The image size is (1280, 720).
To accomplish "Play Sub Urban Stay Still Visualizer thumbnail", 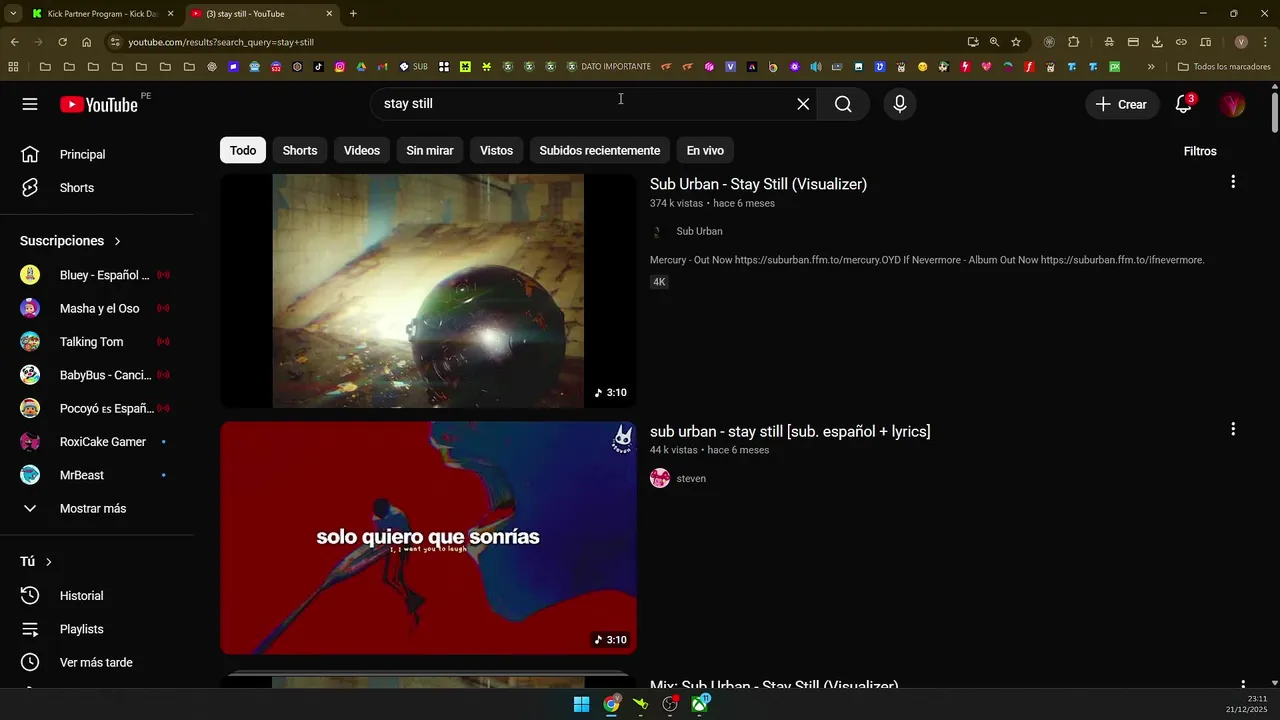I will tap(428, 291).
